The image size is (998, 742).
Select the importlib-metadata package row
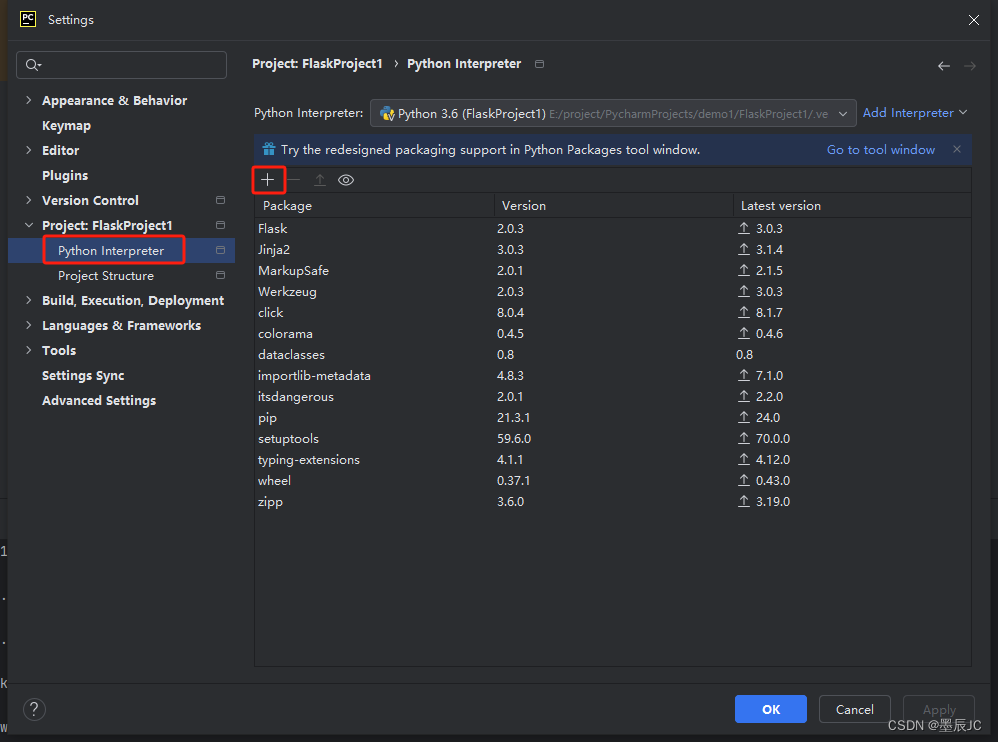pyautogui.click(x=613, y=375)
